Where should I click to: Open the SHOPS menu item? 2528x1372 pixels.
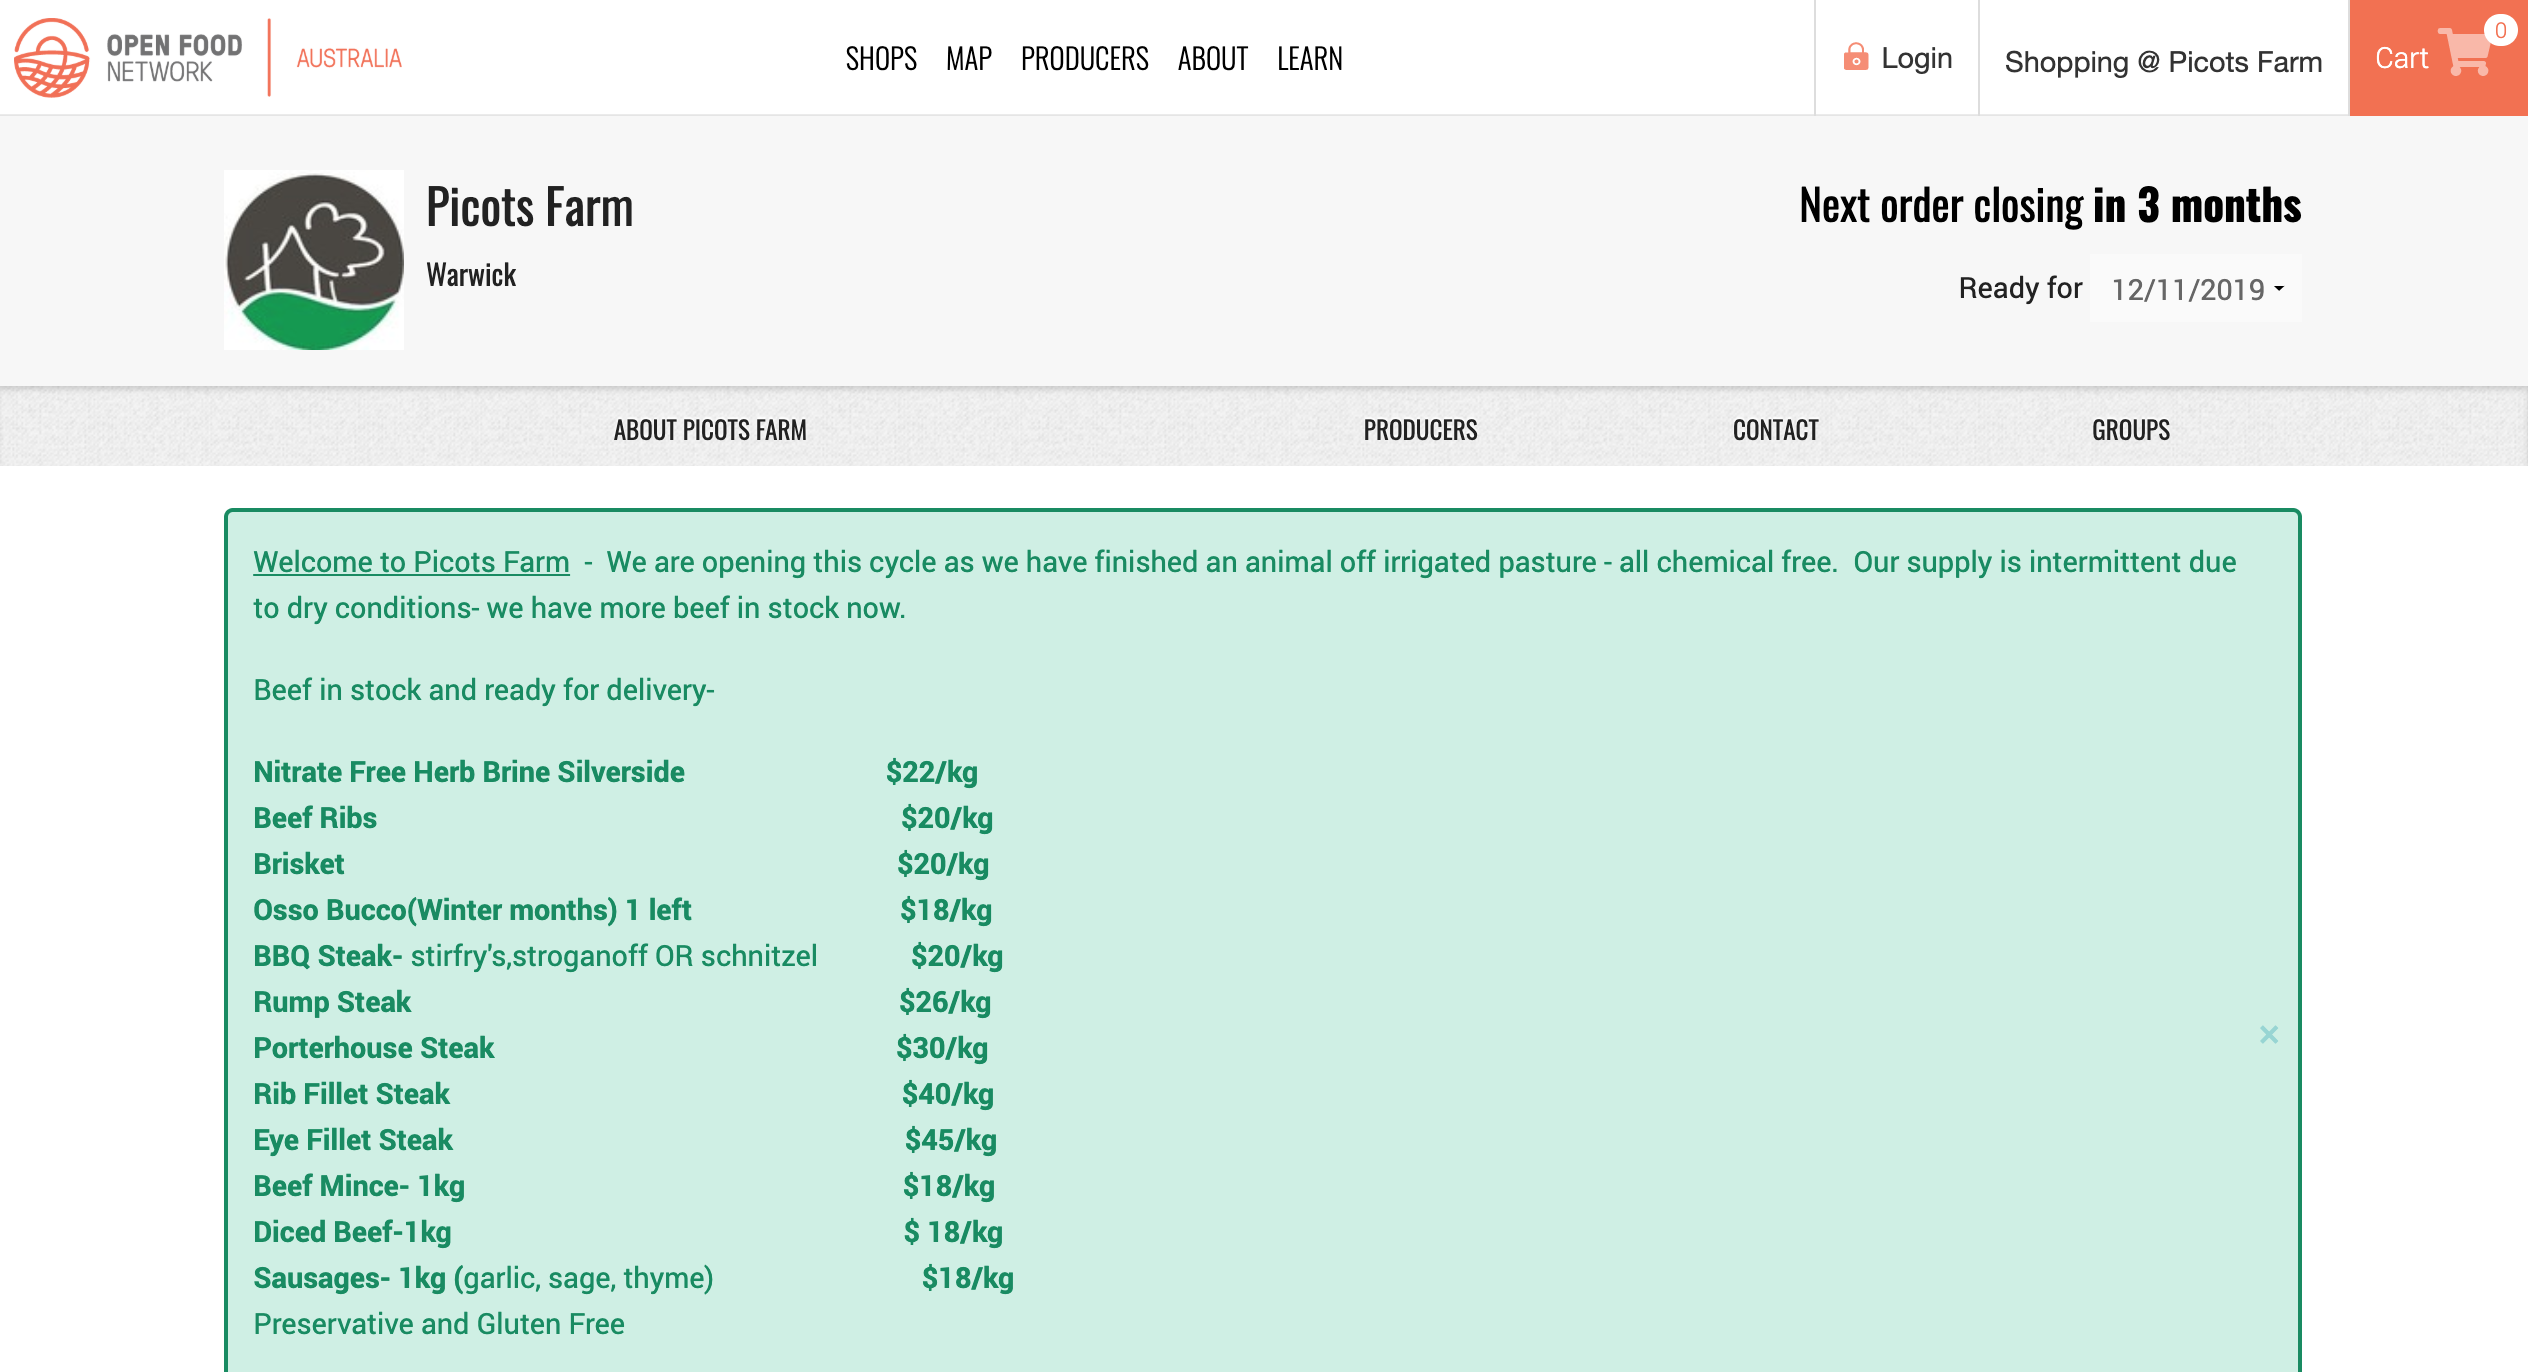881,59
